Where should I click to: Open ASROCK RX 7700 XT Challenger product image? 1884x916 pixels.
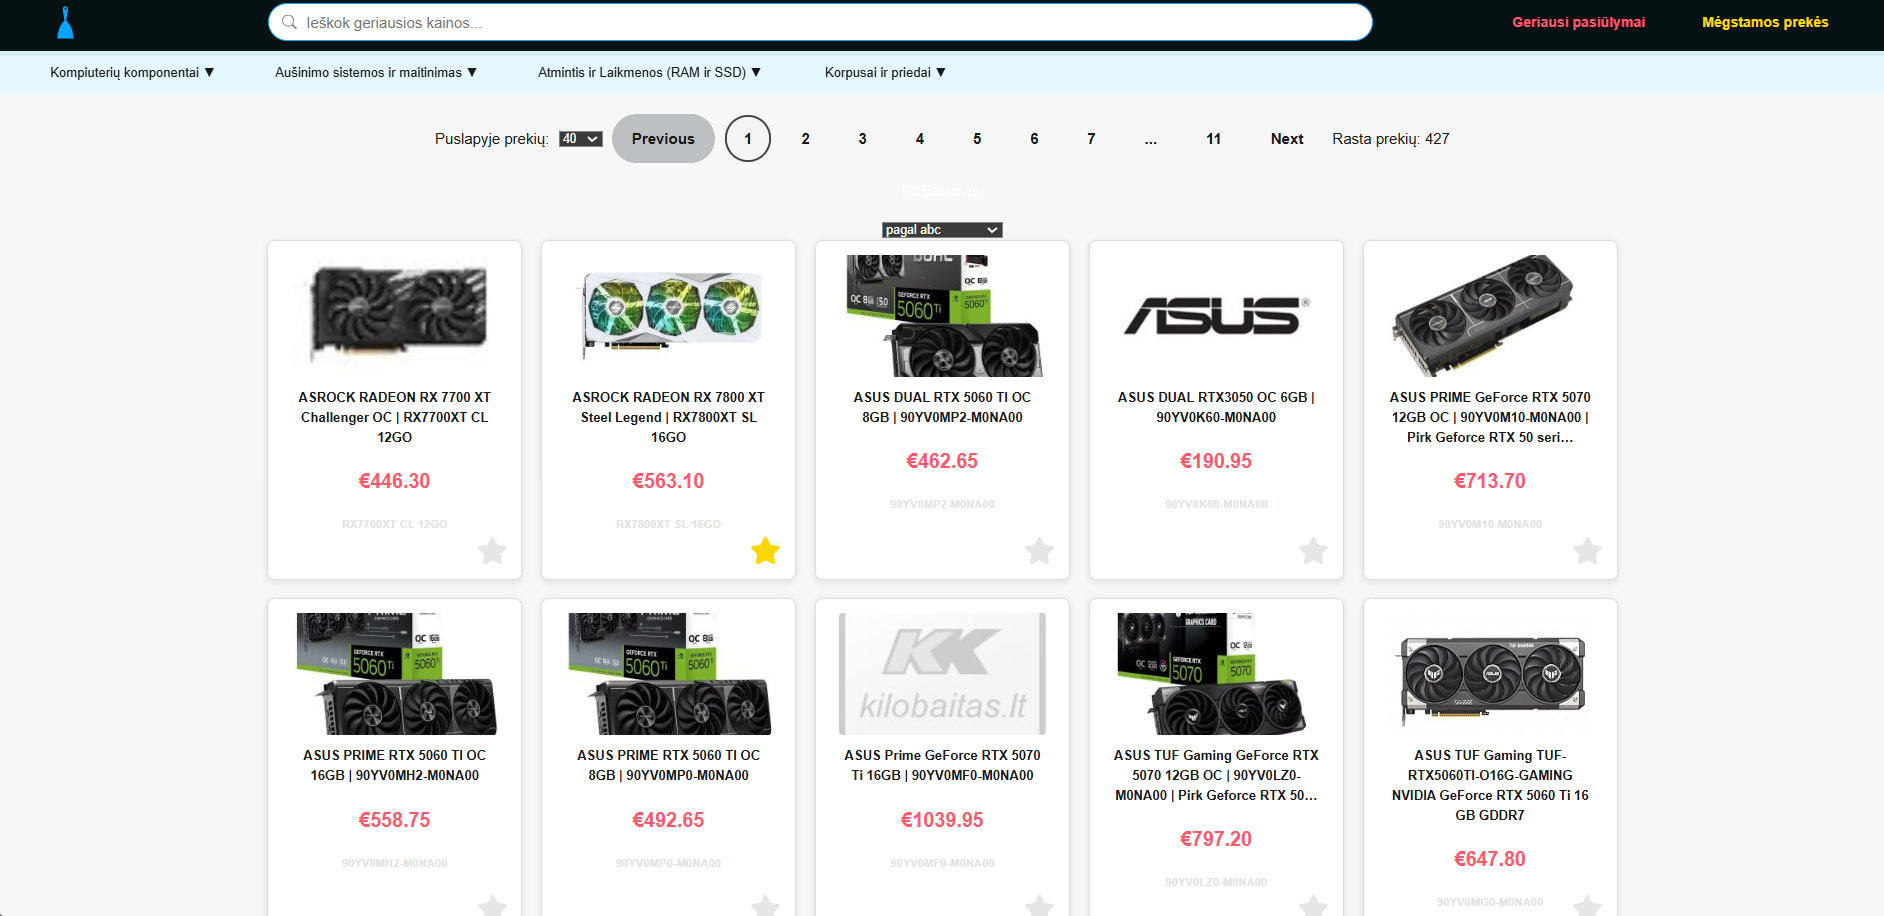click(394, 316)
